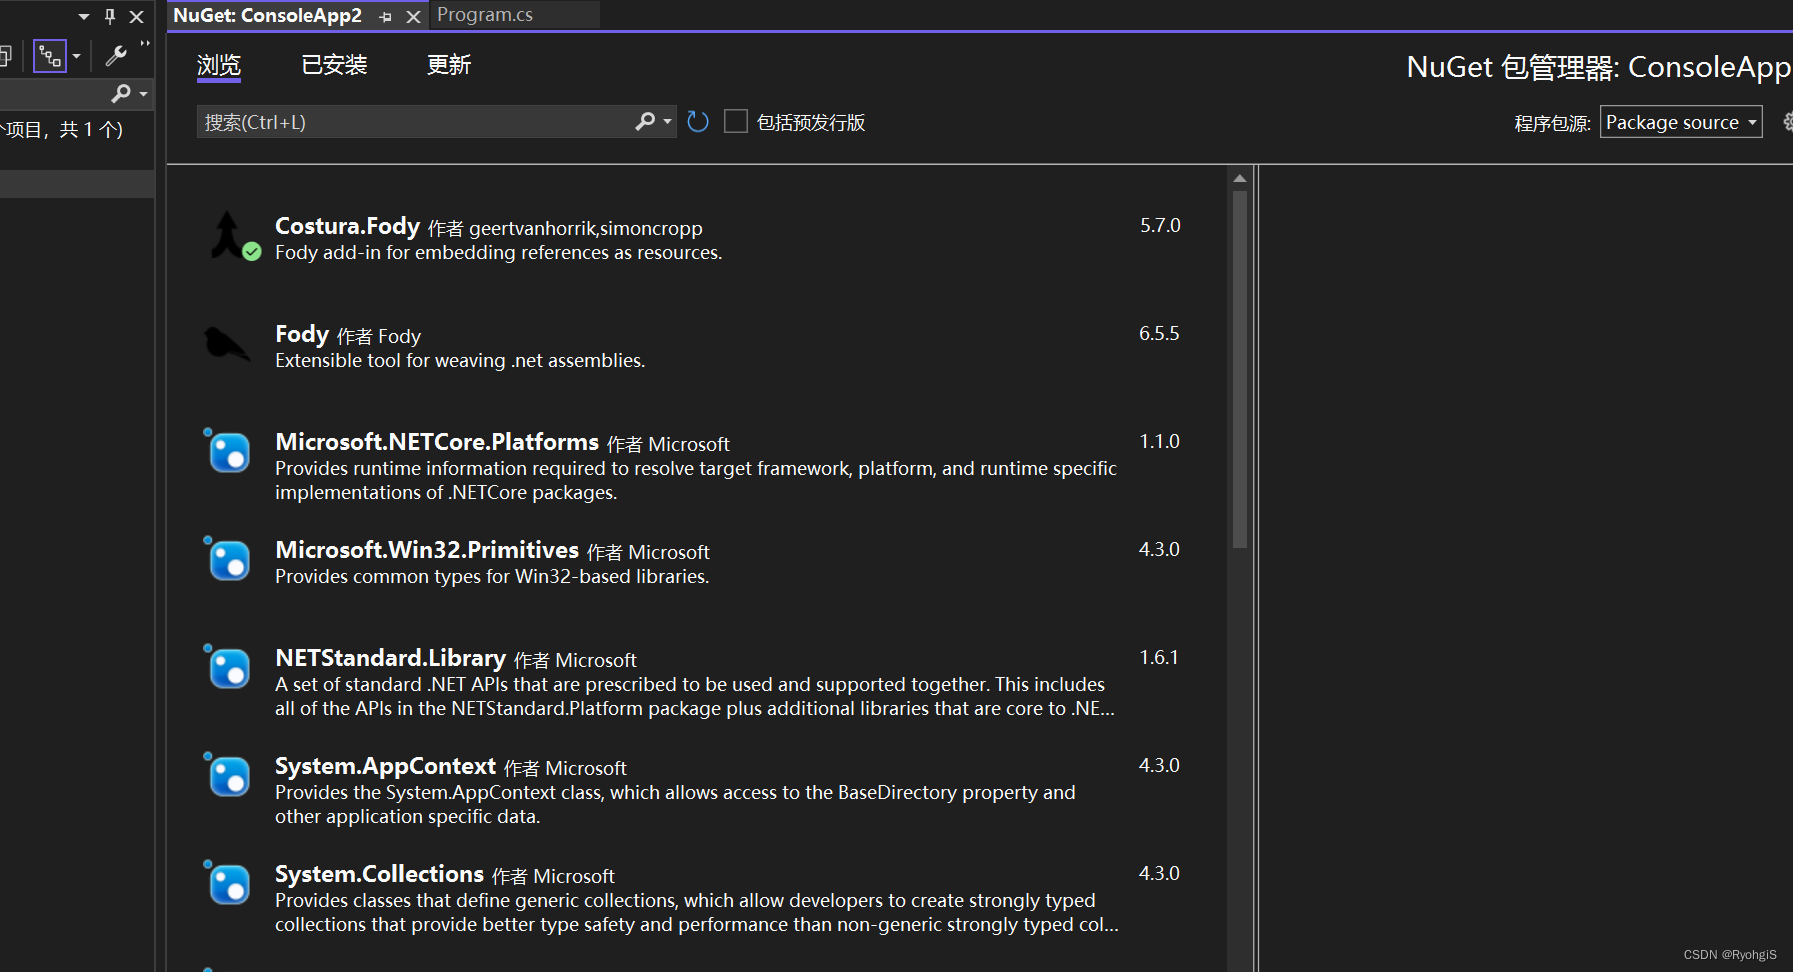Screen dimensions: 1793x972
Task: Click System.Collections version 4.3.0
Action: click(1159, 874)
